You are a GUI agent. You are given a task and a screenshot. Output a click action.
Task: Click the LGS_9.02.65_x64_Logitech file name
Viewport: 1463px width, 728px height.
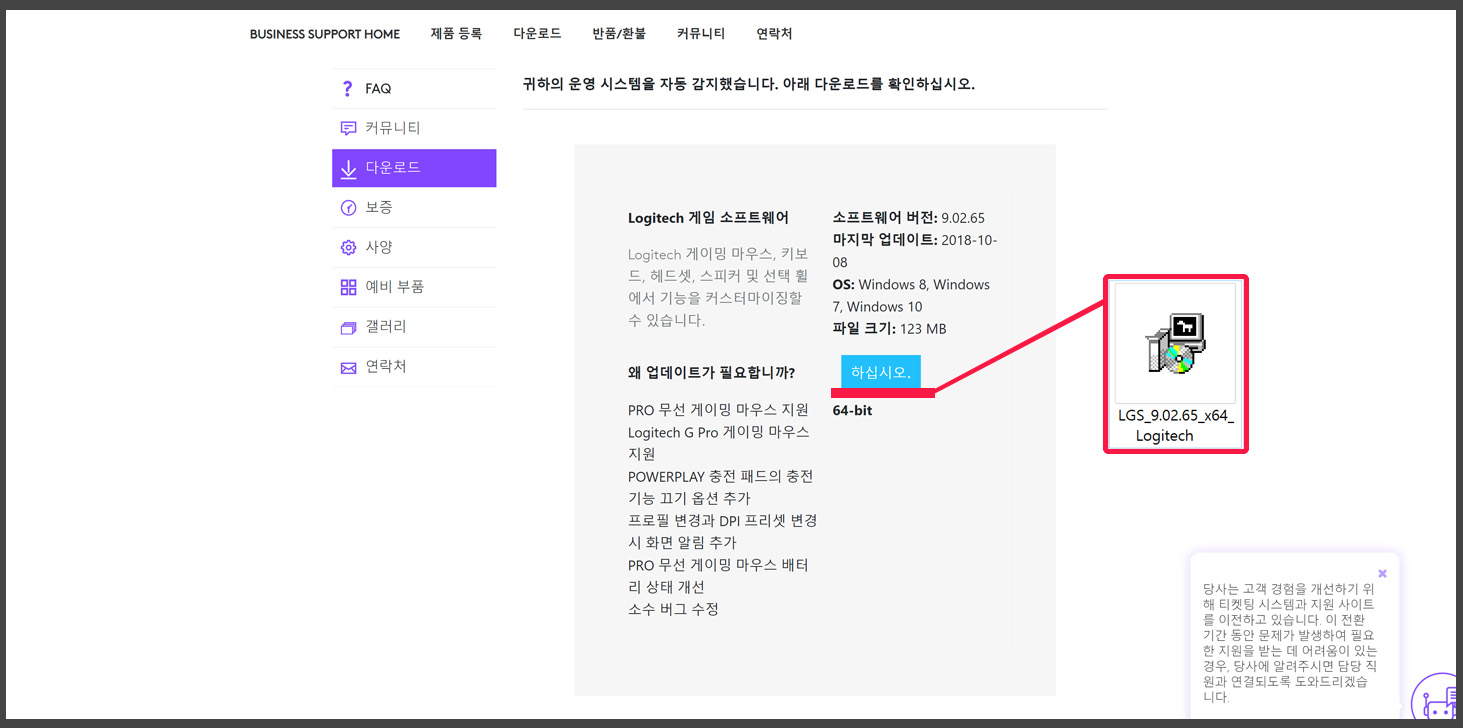point(1176,426)
